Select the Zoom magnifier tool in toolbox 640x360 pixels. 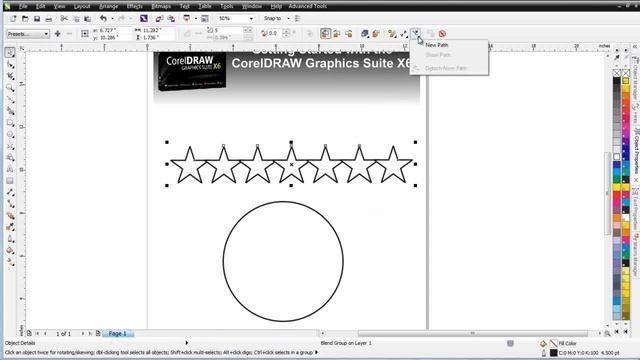point(10,88)
